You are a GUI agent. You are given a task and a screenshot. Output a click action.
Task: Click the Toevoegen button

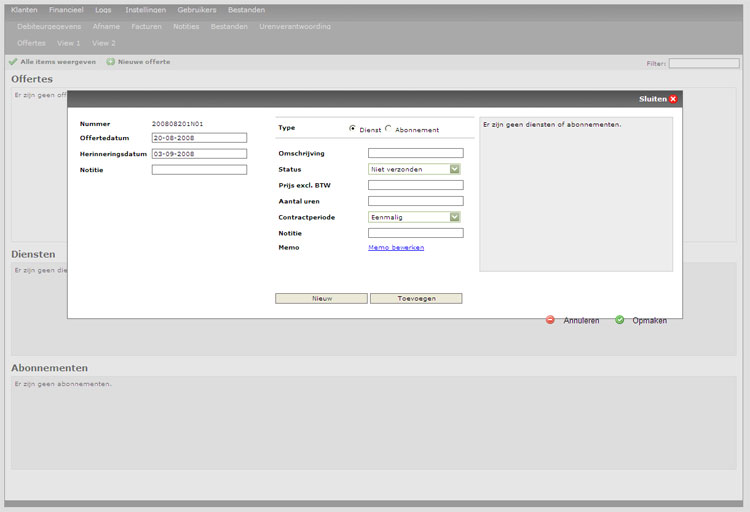click(416, 299)
